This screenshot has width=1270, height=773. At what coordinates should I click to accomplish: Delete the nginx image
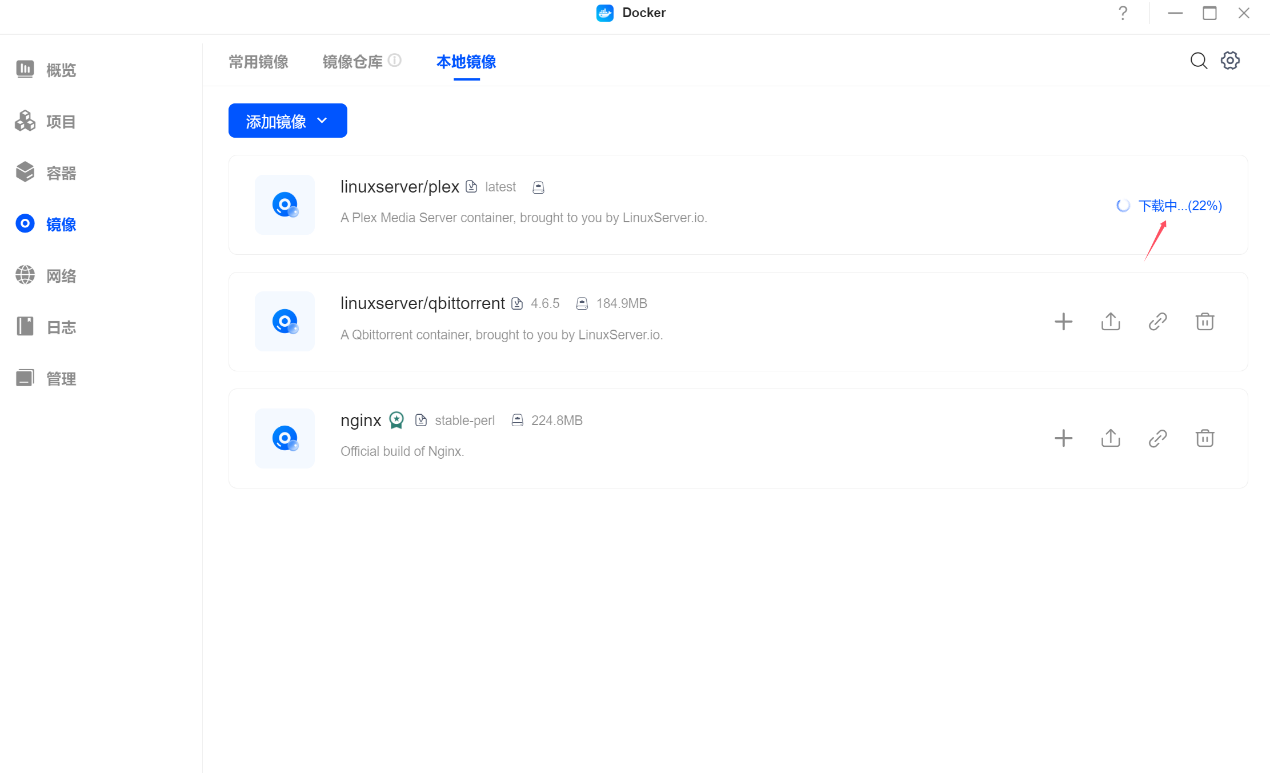tap(1205, 438)
